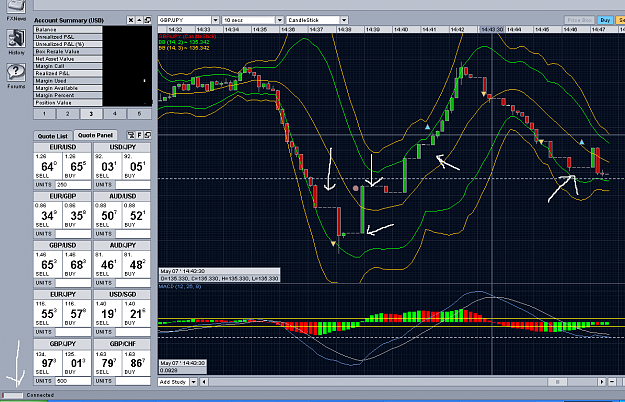The width and height of the screenshot is (625, 402).
Task: Click GBP/CHF BUY quote 86
Action: click(x=137, y=363)
